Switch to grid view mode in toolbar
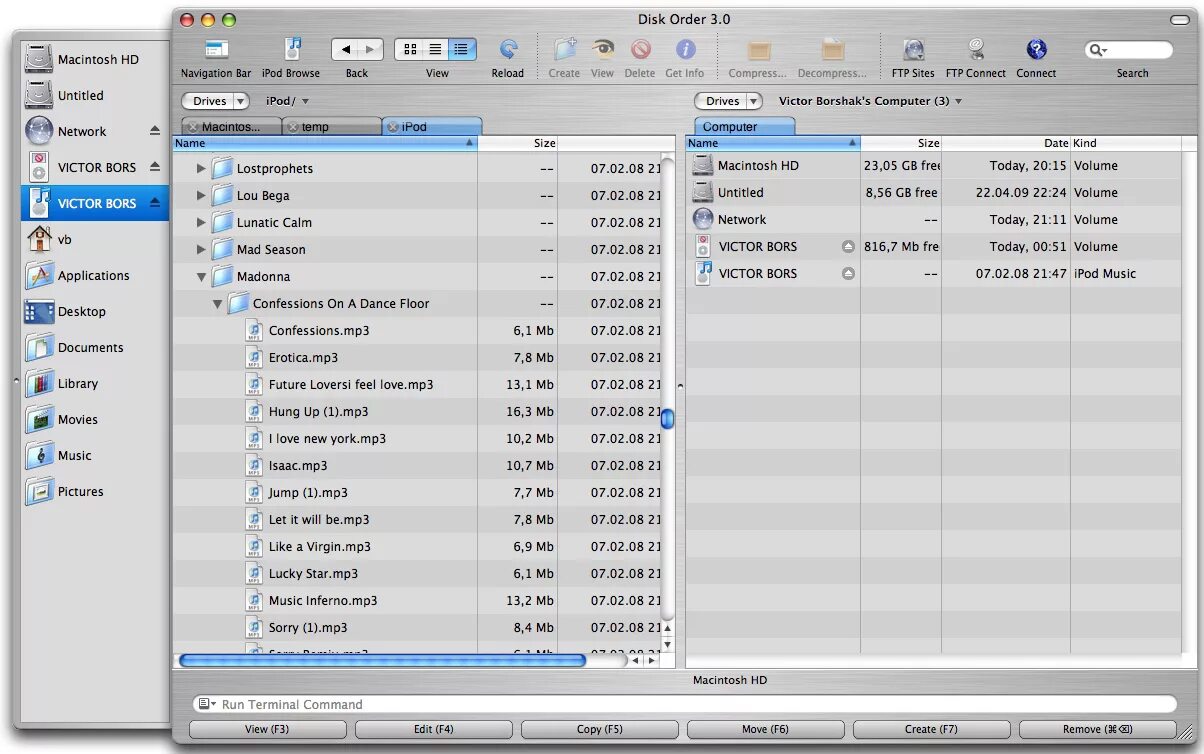 pyautogui.click(x=410, y=48)
